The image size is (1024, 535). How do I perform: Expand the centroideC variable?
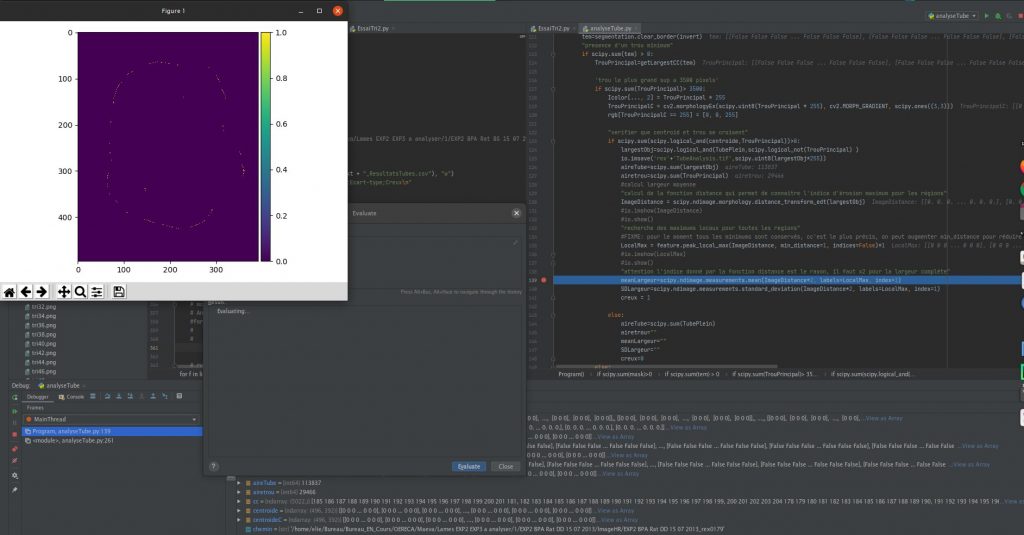coord(239,520)
